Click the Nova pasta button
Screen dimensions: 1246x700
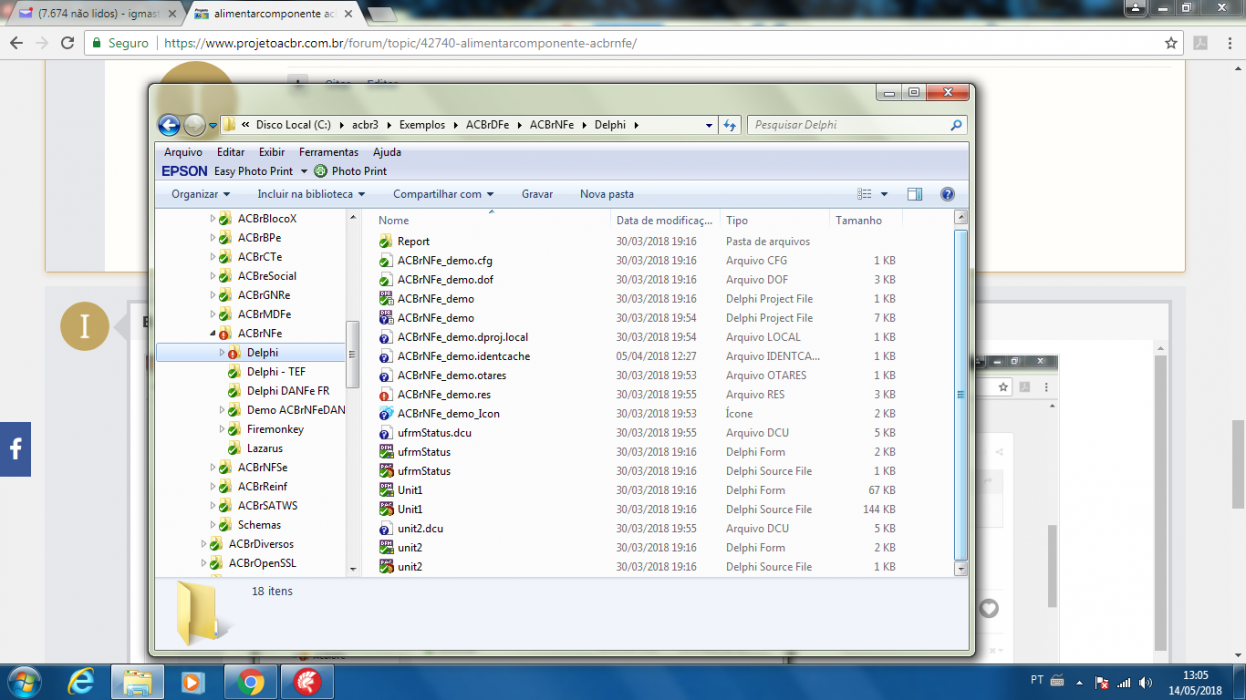point(607,194)
